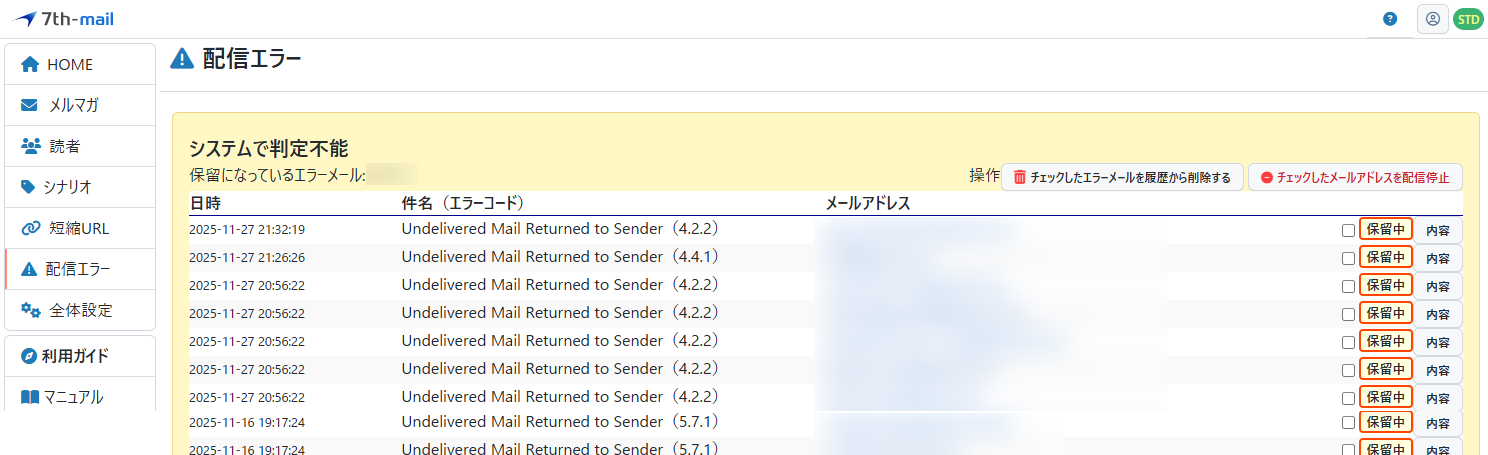Click チェックしたエラーメールを履歴から削除する button
1488x455 pixels.
tap(1122, 177)
